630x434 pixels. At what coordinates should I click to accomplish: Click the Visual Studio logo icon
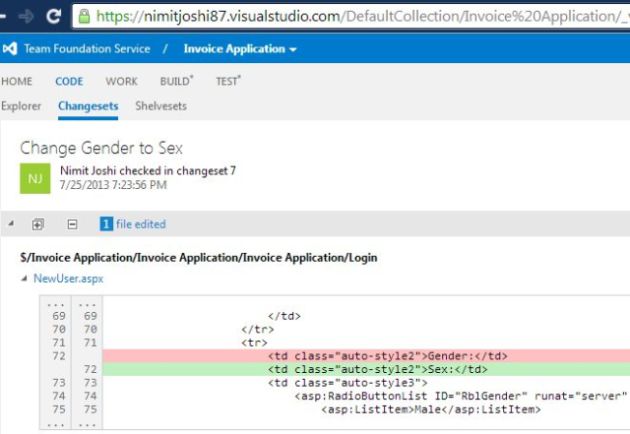tap(10, 49)
